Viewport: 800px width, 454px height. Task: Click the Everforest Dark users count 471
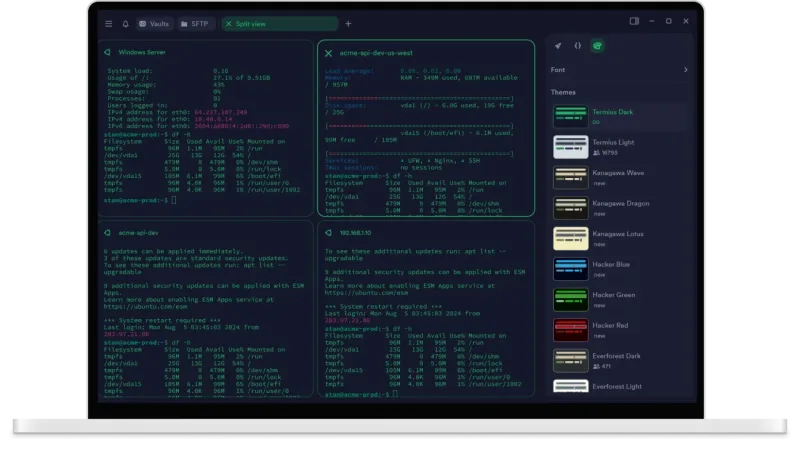pyautogui.click(x=602, y=366)
